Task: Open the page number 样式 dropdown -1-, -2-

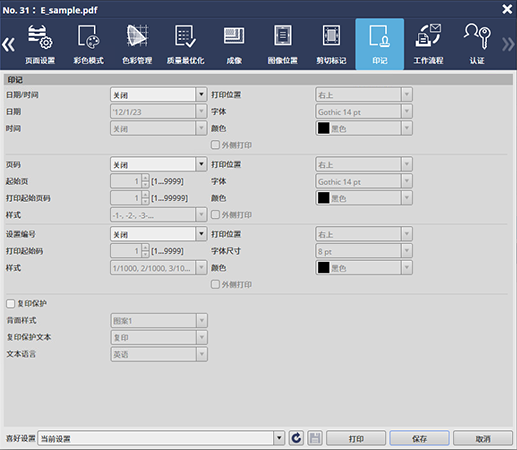Action: coord(158,215)
